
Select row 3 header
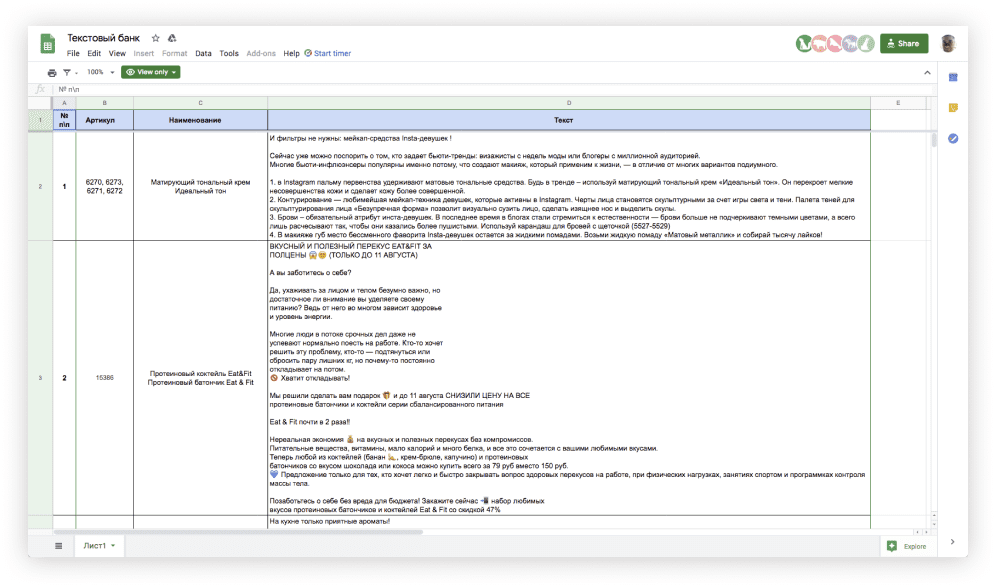(40, 378)
